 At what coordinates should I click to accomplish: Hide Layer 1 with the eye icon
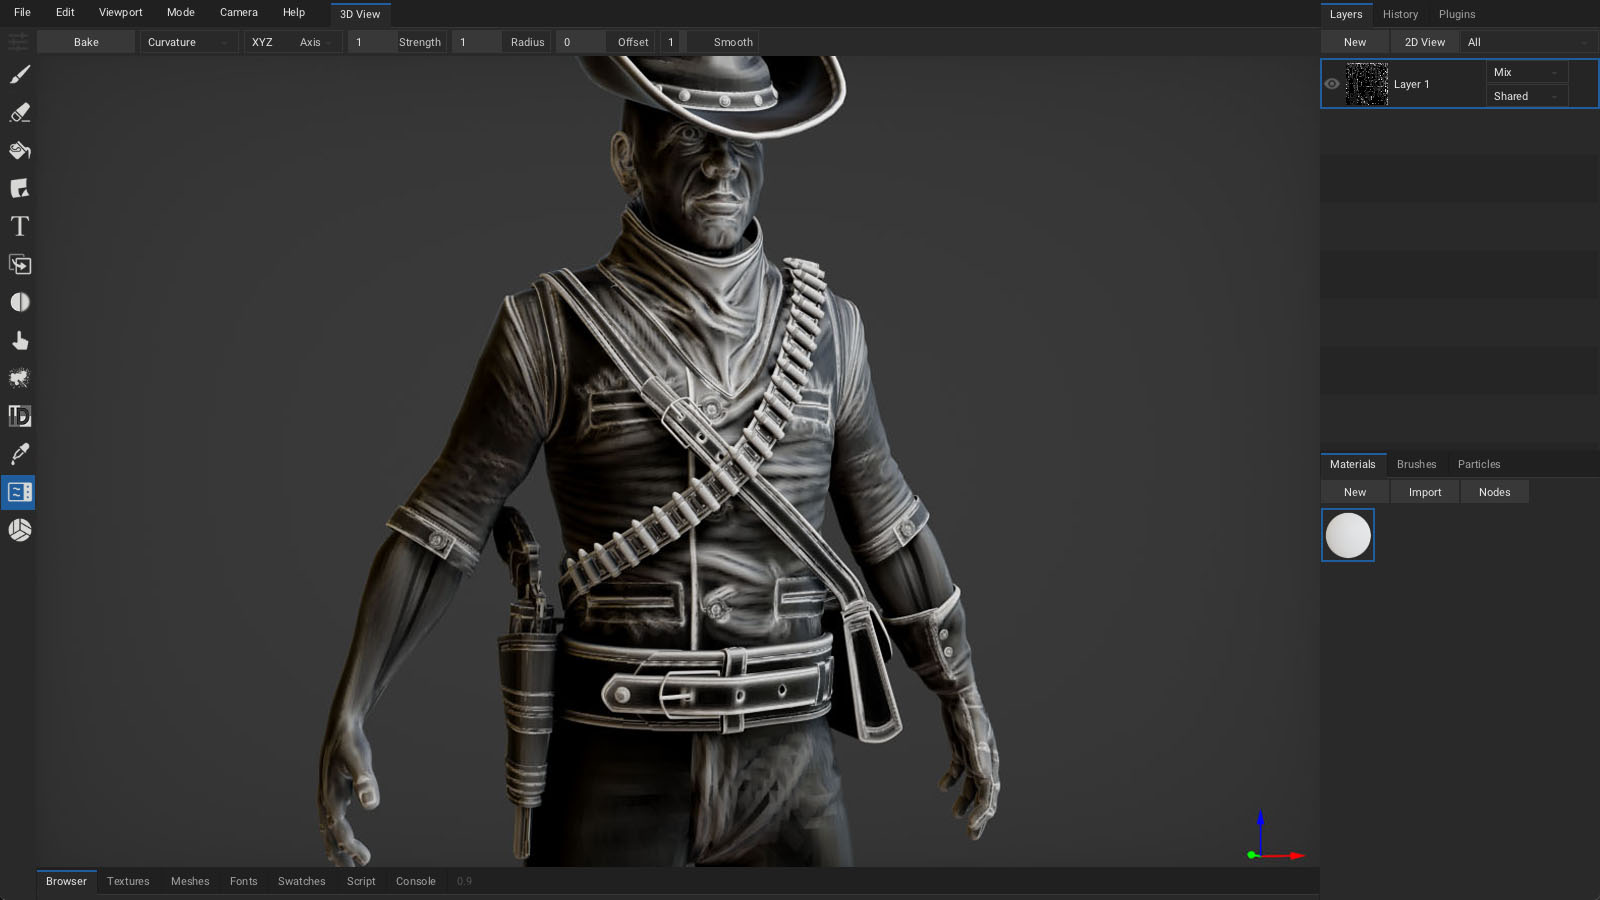1332,84
